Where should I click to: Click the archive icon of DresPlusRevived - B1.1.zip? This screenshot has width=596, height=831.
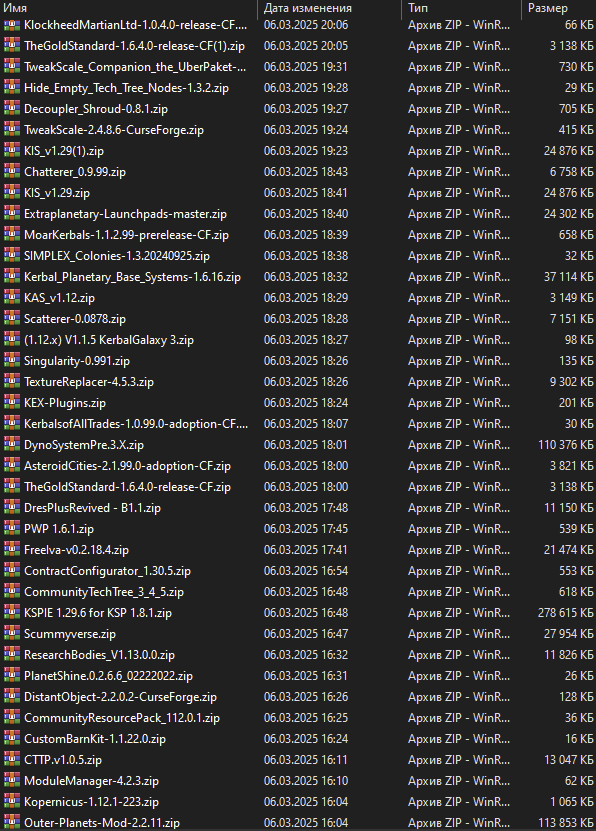click(x=12, y=508)
